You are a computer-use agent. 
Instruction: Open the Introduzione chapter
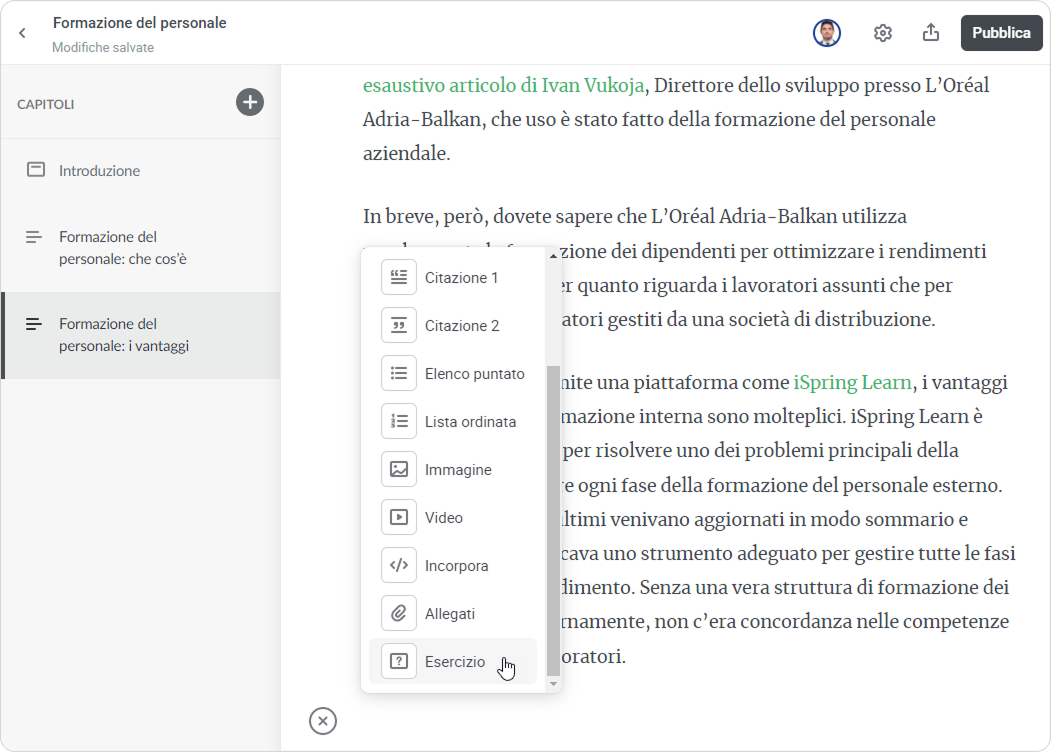(99, 171)
